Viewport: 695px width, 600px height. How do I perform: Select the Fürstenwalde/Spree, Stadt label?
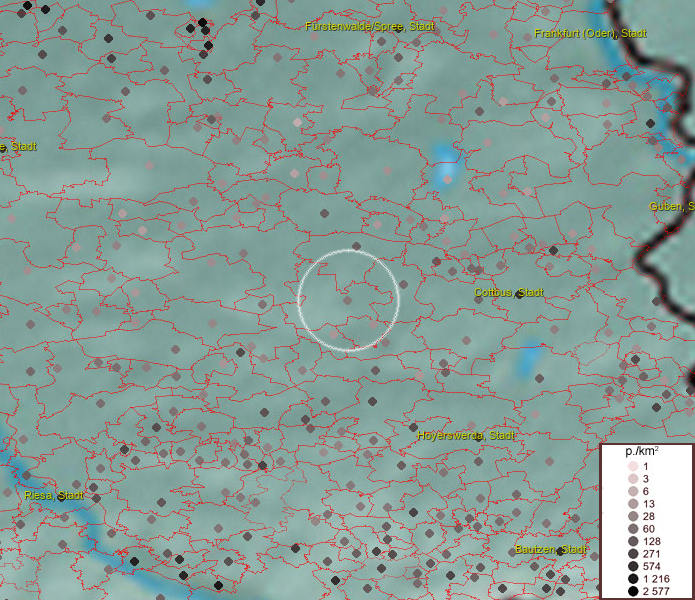click(370, 26)
